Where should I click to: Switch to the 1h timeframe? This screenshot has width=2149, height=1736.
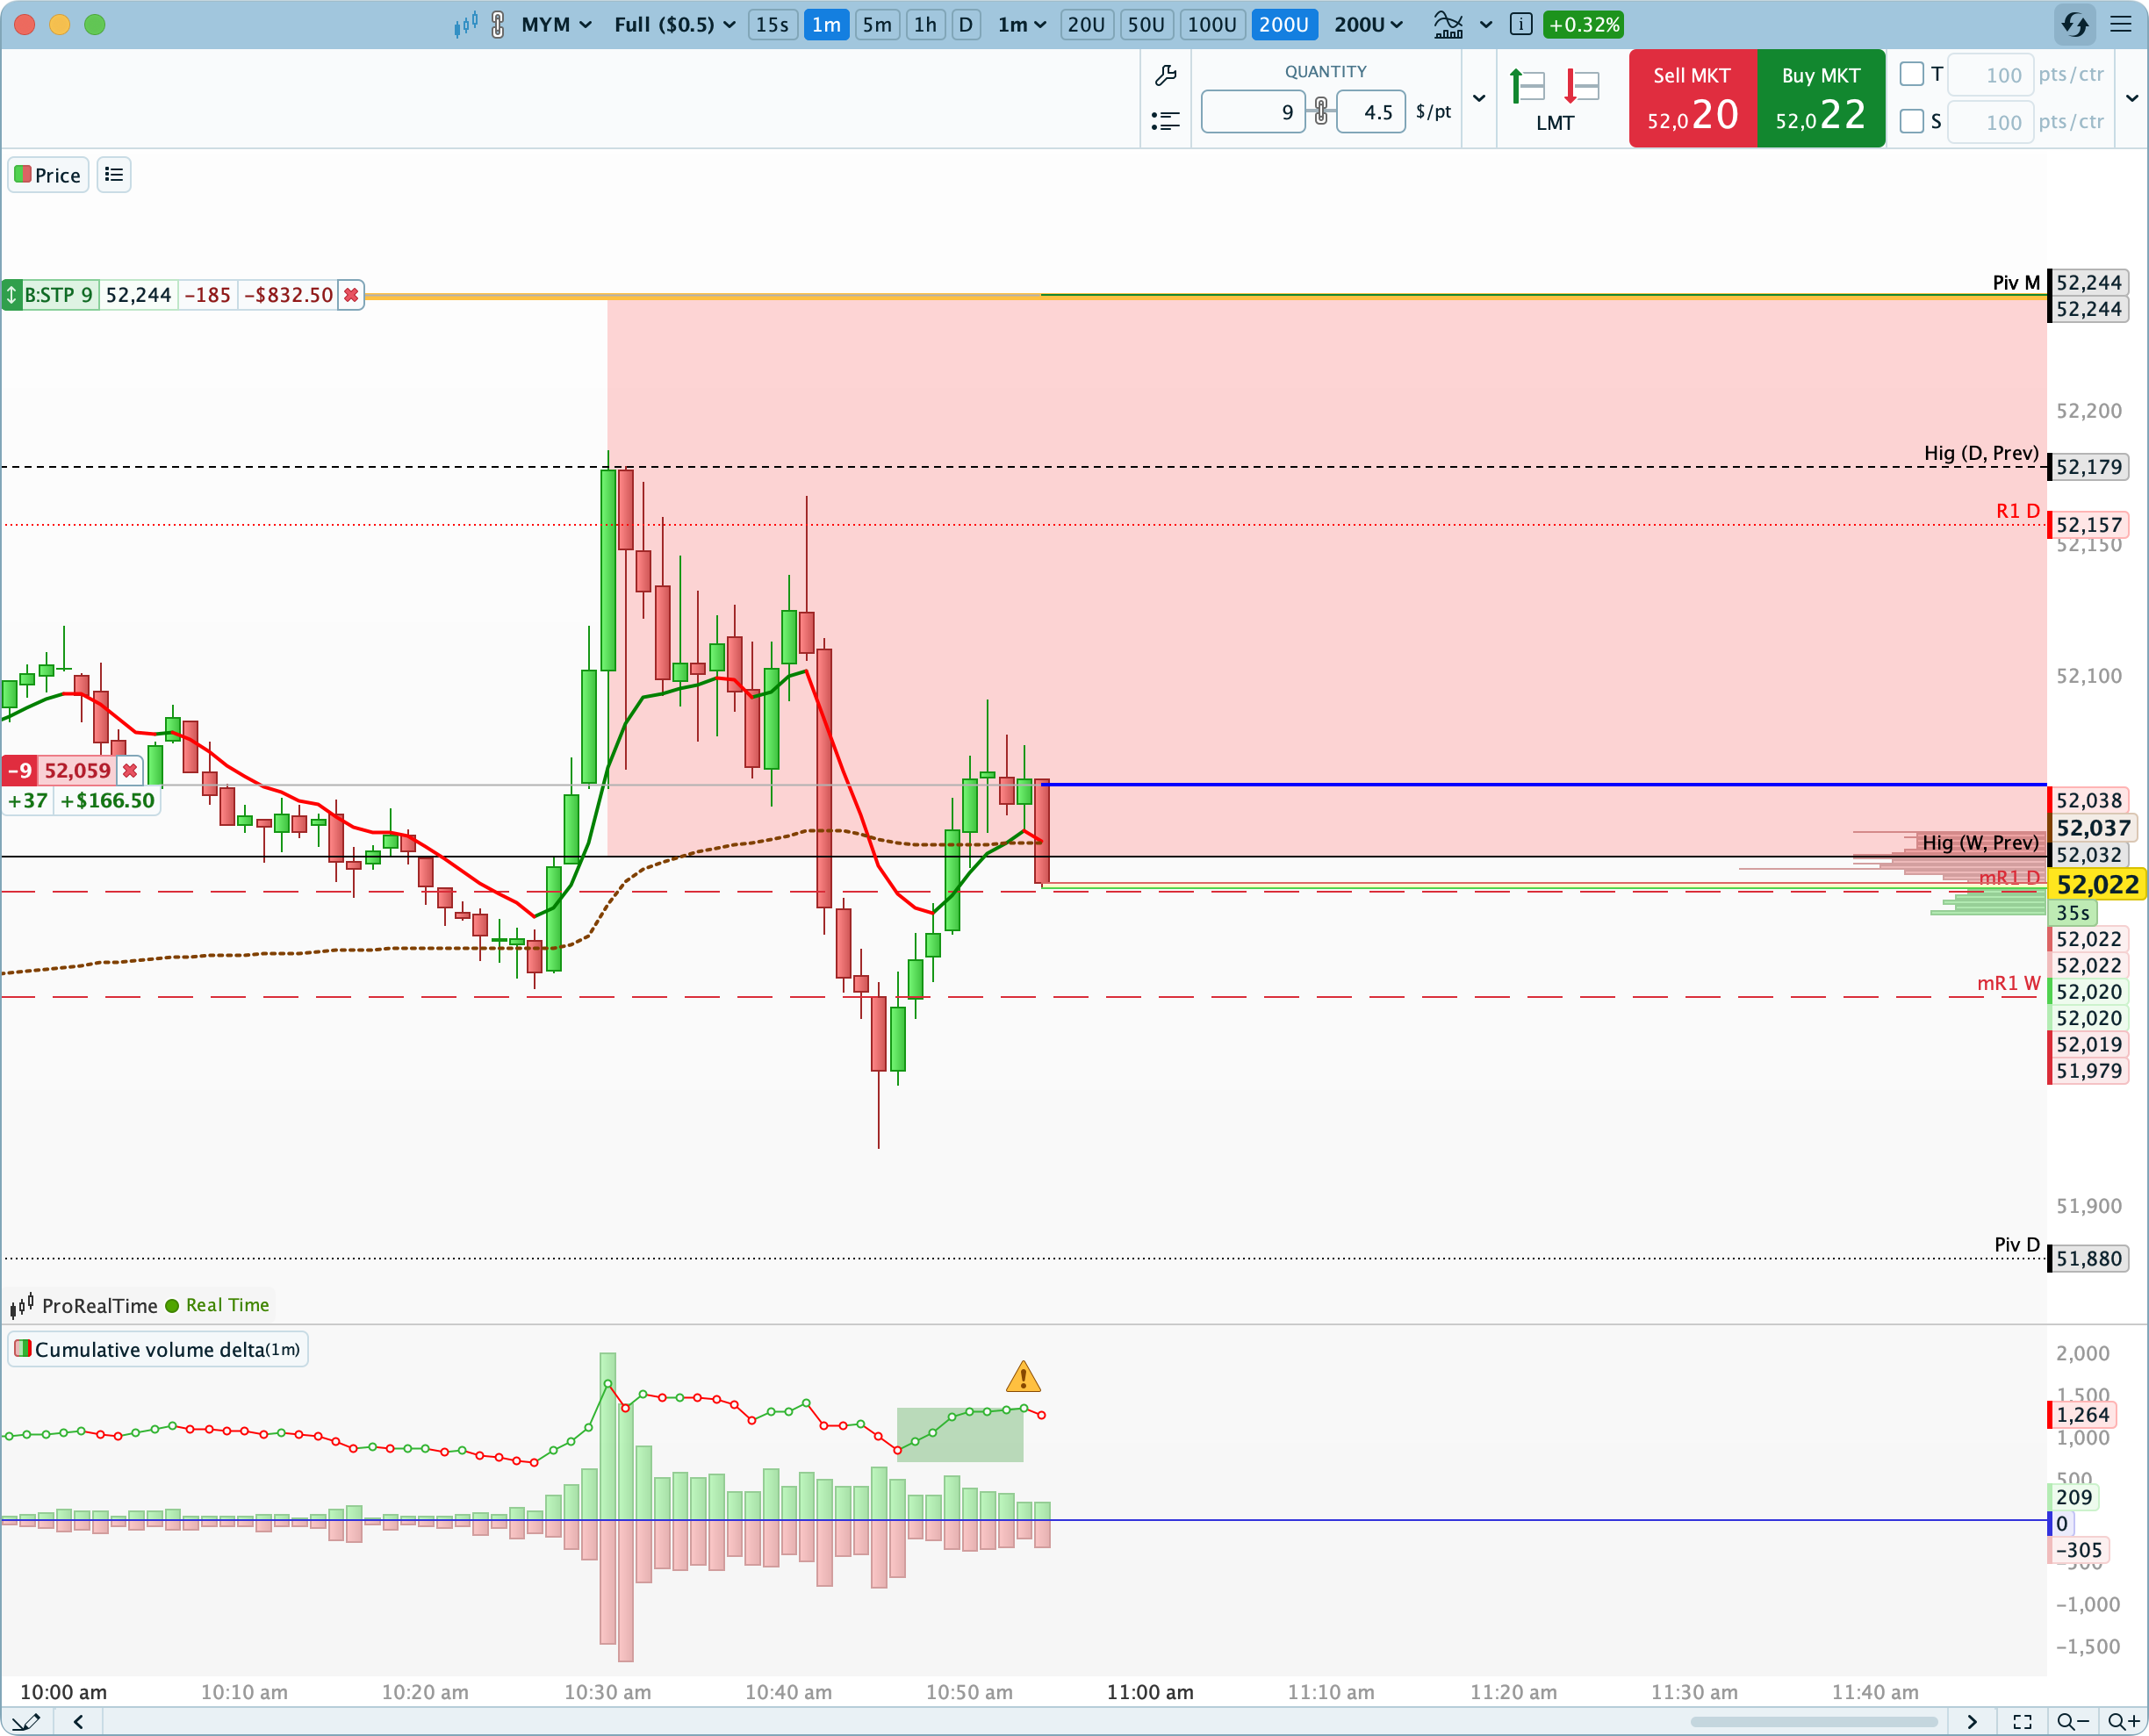925,24
